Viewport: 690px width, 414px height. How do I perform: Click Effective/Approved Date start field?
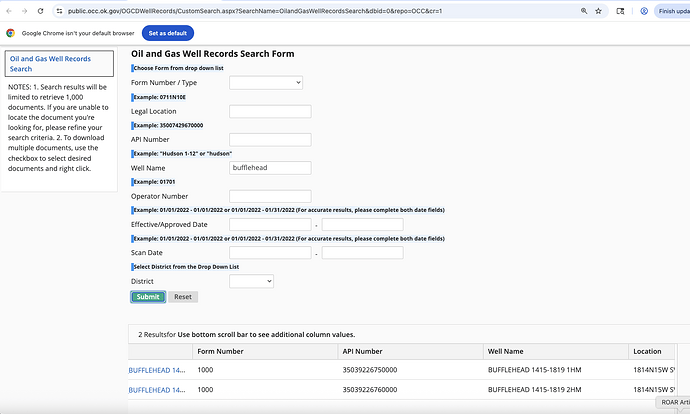[x=270, y=224]
